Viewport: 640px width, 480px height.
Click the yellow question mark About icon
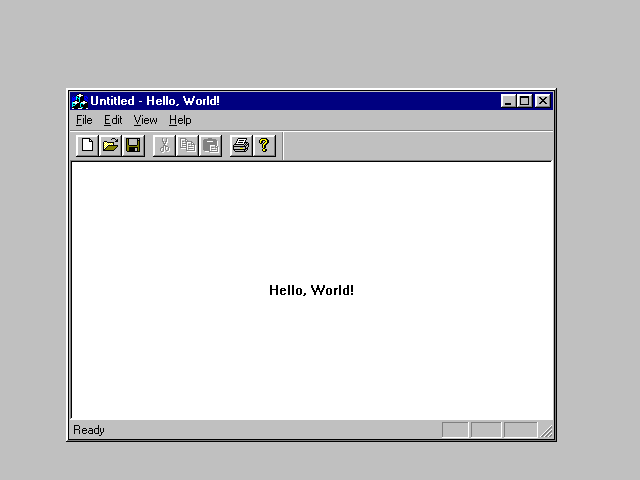point(264,146)
